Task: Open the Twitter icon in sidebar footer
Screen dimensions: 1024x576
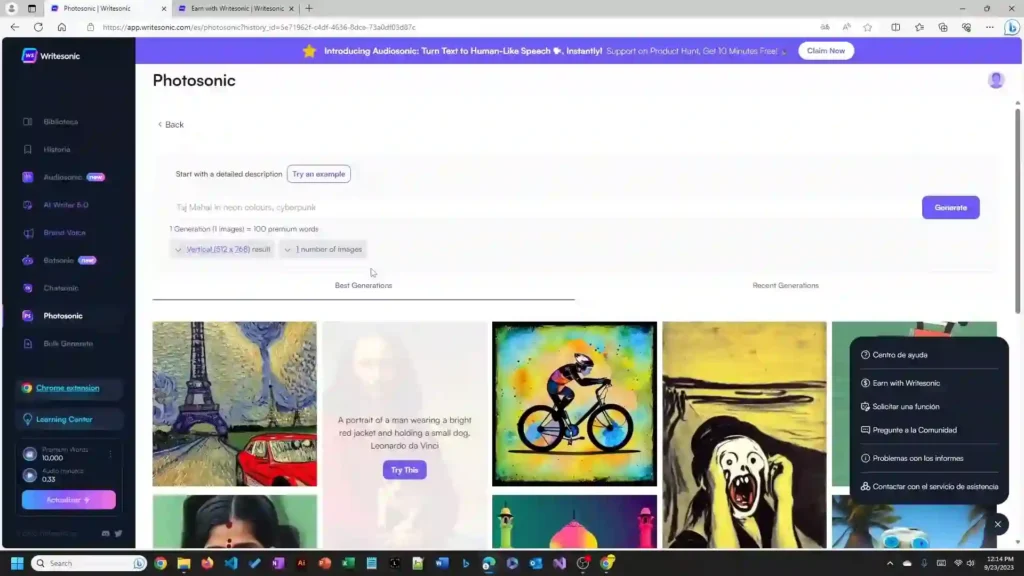Action: [x=118, y=534]
